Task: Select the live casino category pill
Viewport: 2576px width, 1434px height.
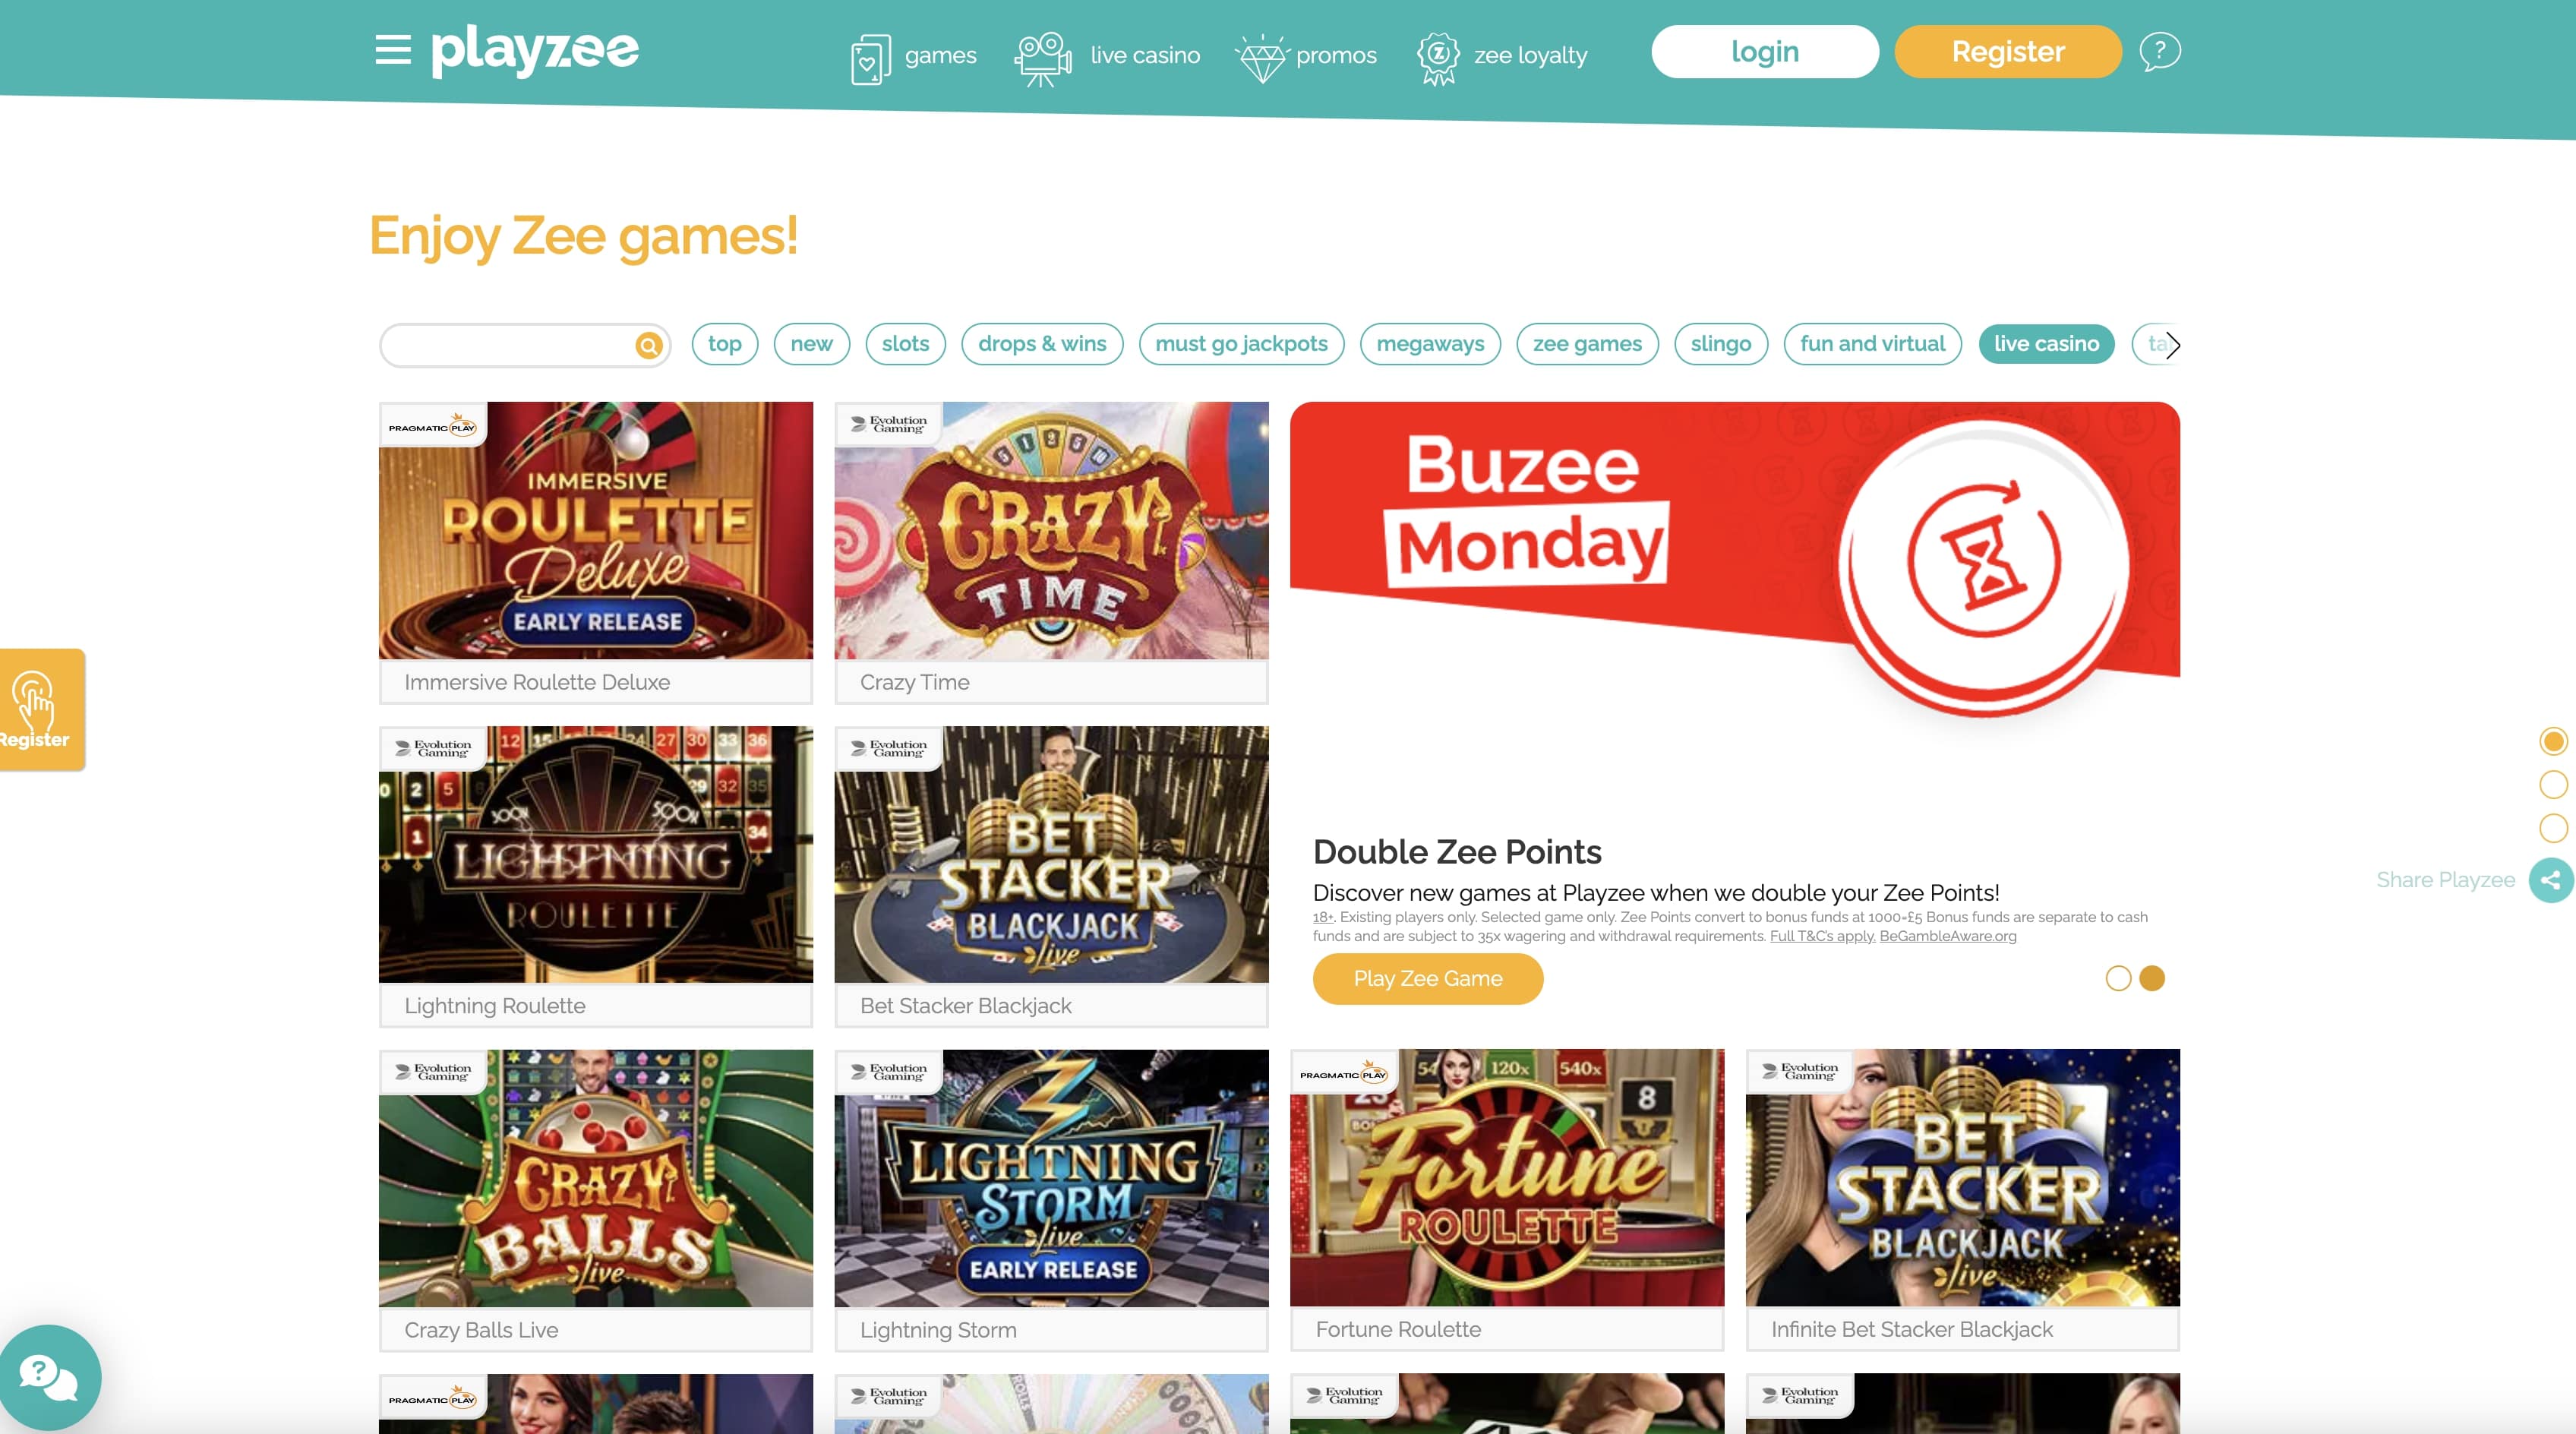Action: point(2046,344)
